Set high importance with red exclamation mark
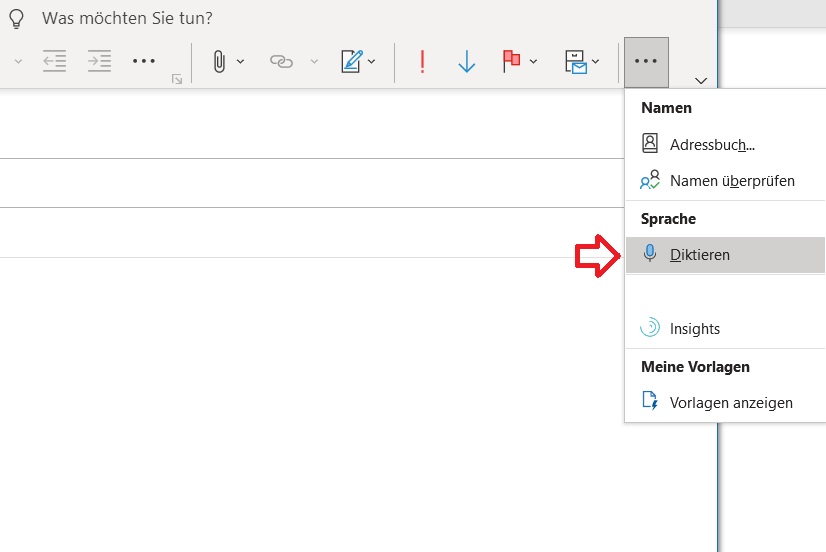The width and height of the screenshot is (826, 552). 422,62
